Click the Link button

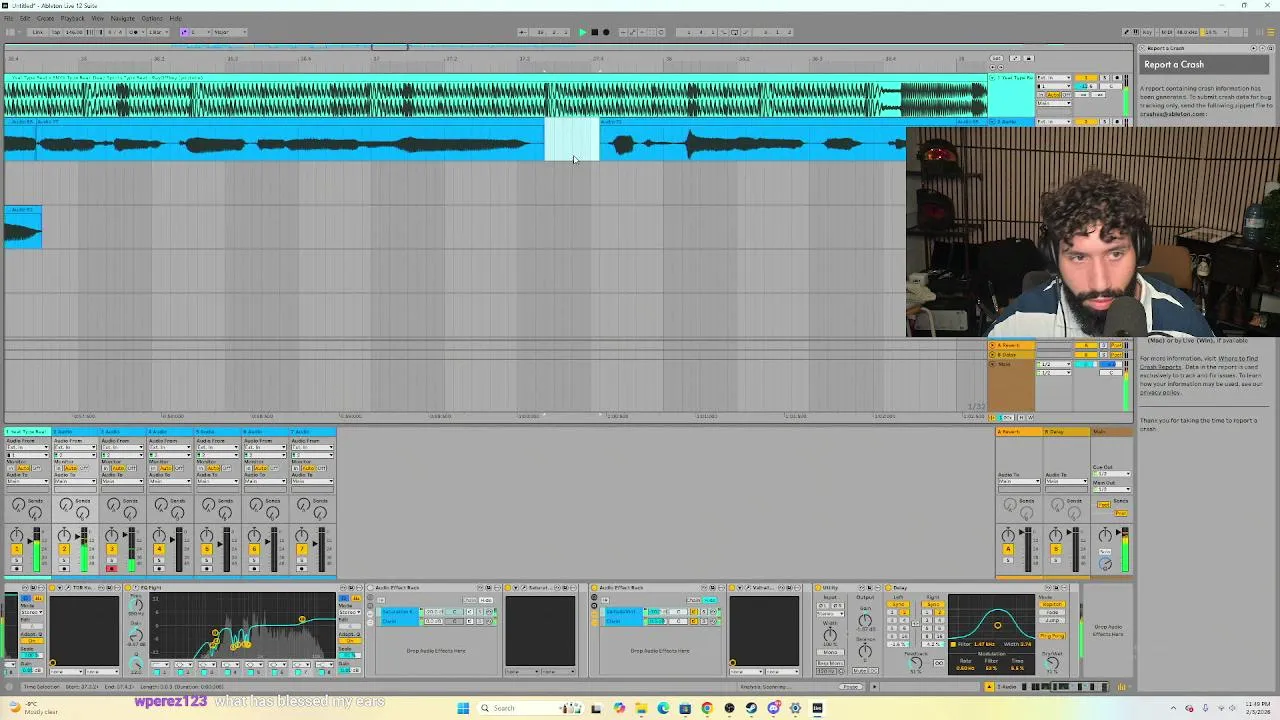38,32
